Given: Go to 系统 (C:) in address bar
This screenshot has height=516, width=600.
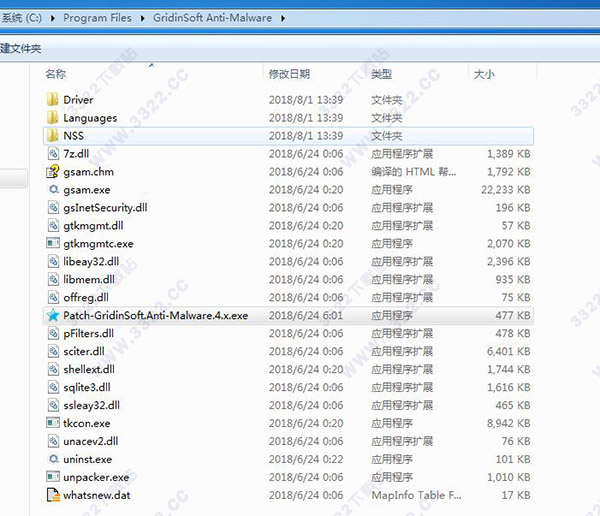Looking at the screenshot, I should [x=21, y=18].
